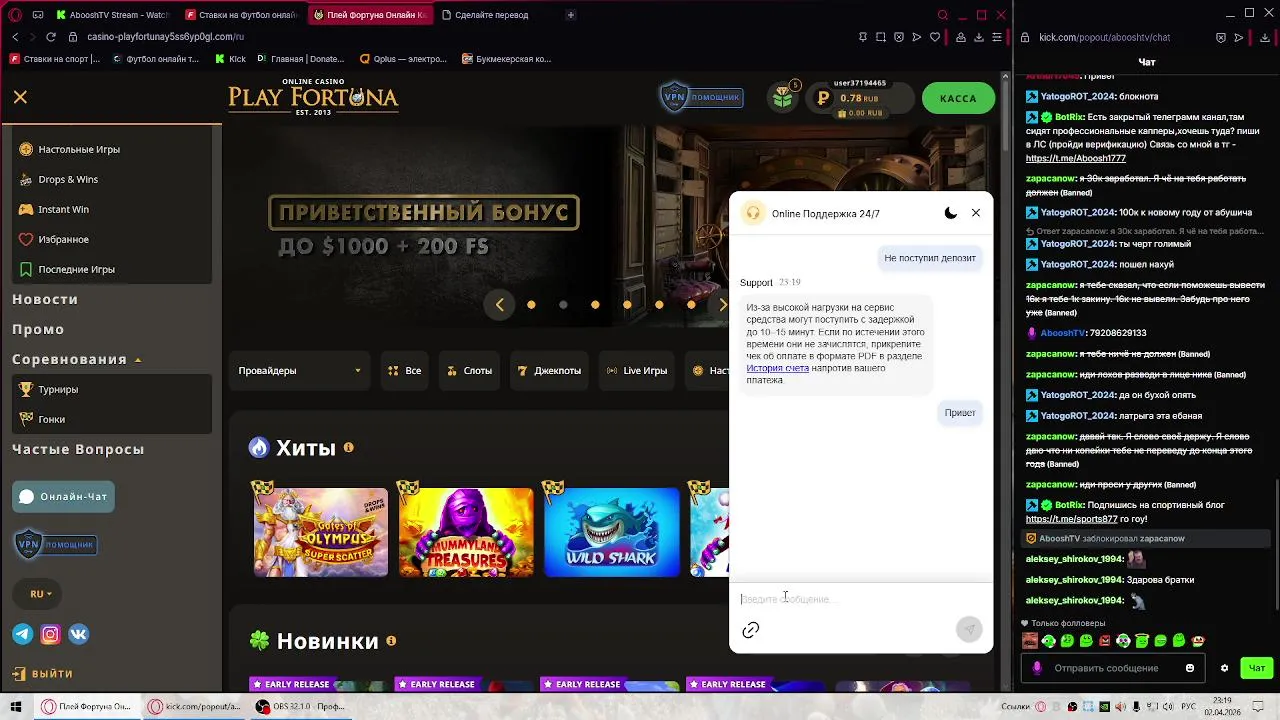Select the fourth carousel dot
1280x720 pixels.
(x=627, y=305)
